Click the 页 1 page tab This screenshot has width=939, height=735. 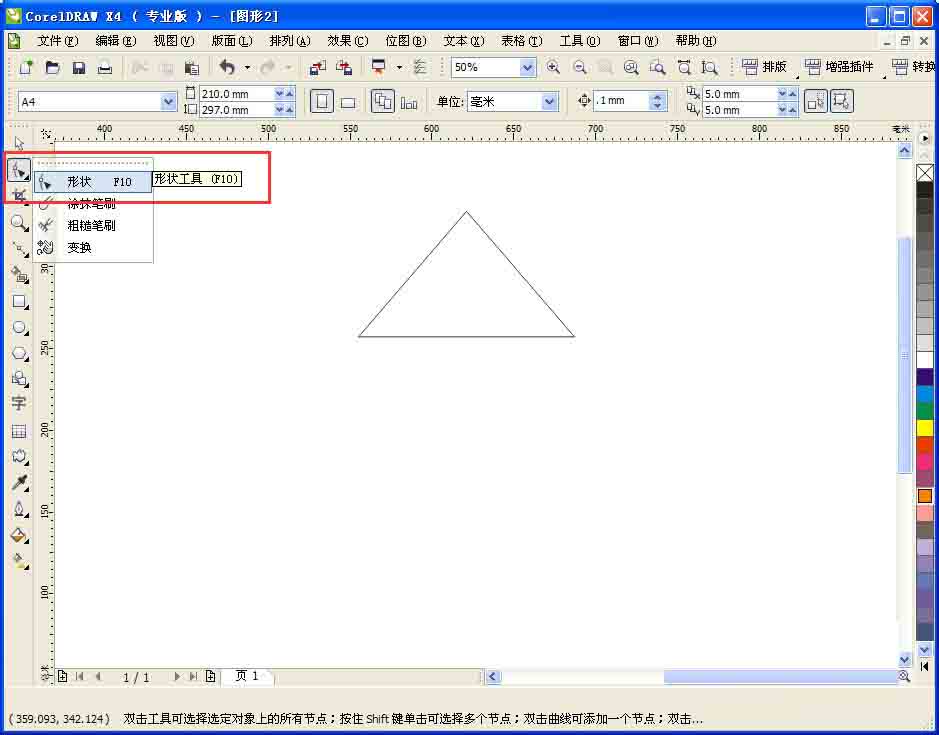click(247, 676)
